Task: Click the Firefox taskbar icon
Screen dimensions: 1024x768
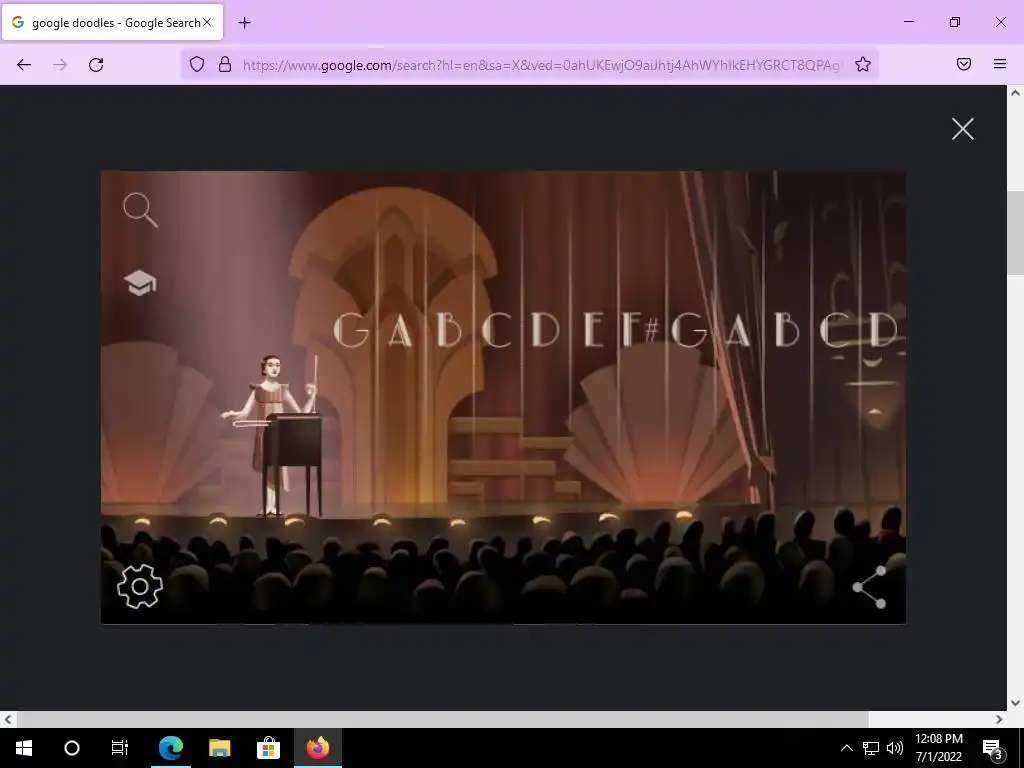Action: 317,748
